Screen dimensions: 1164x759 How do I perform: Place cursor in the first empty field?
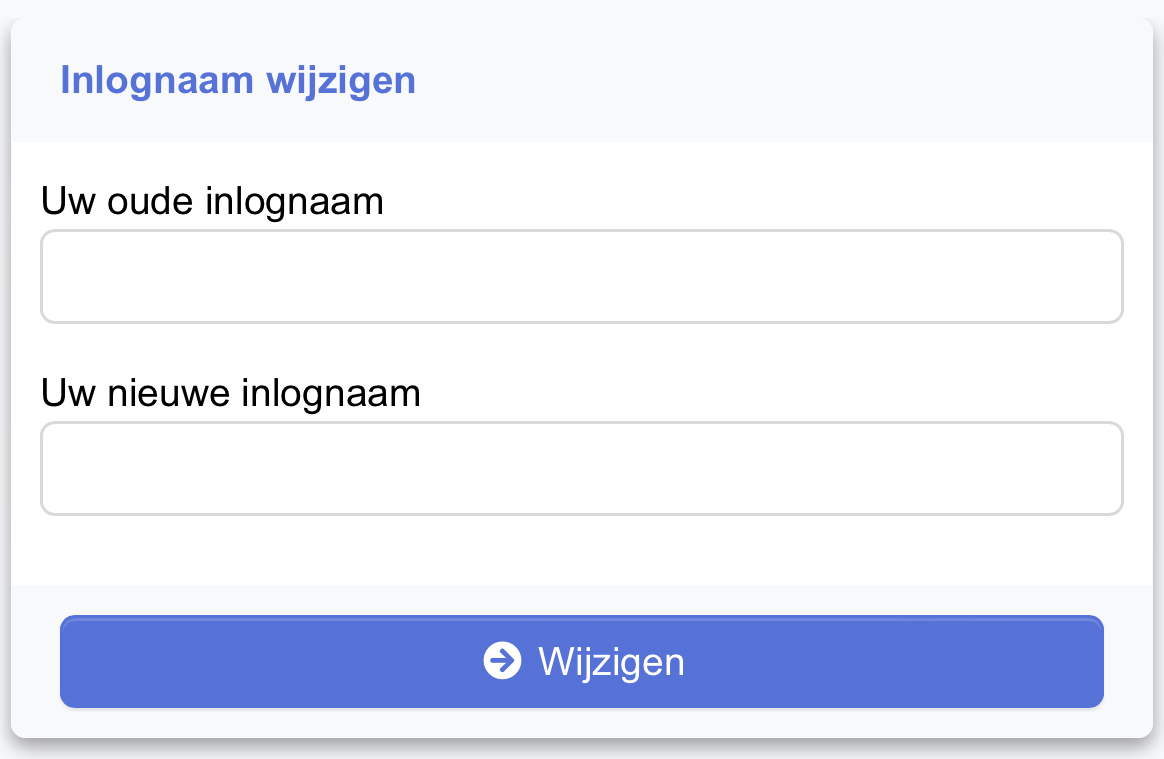(581, 277)
